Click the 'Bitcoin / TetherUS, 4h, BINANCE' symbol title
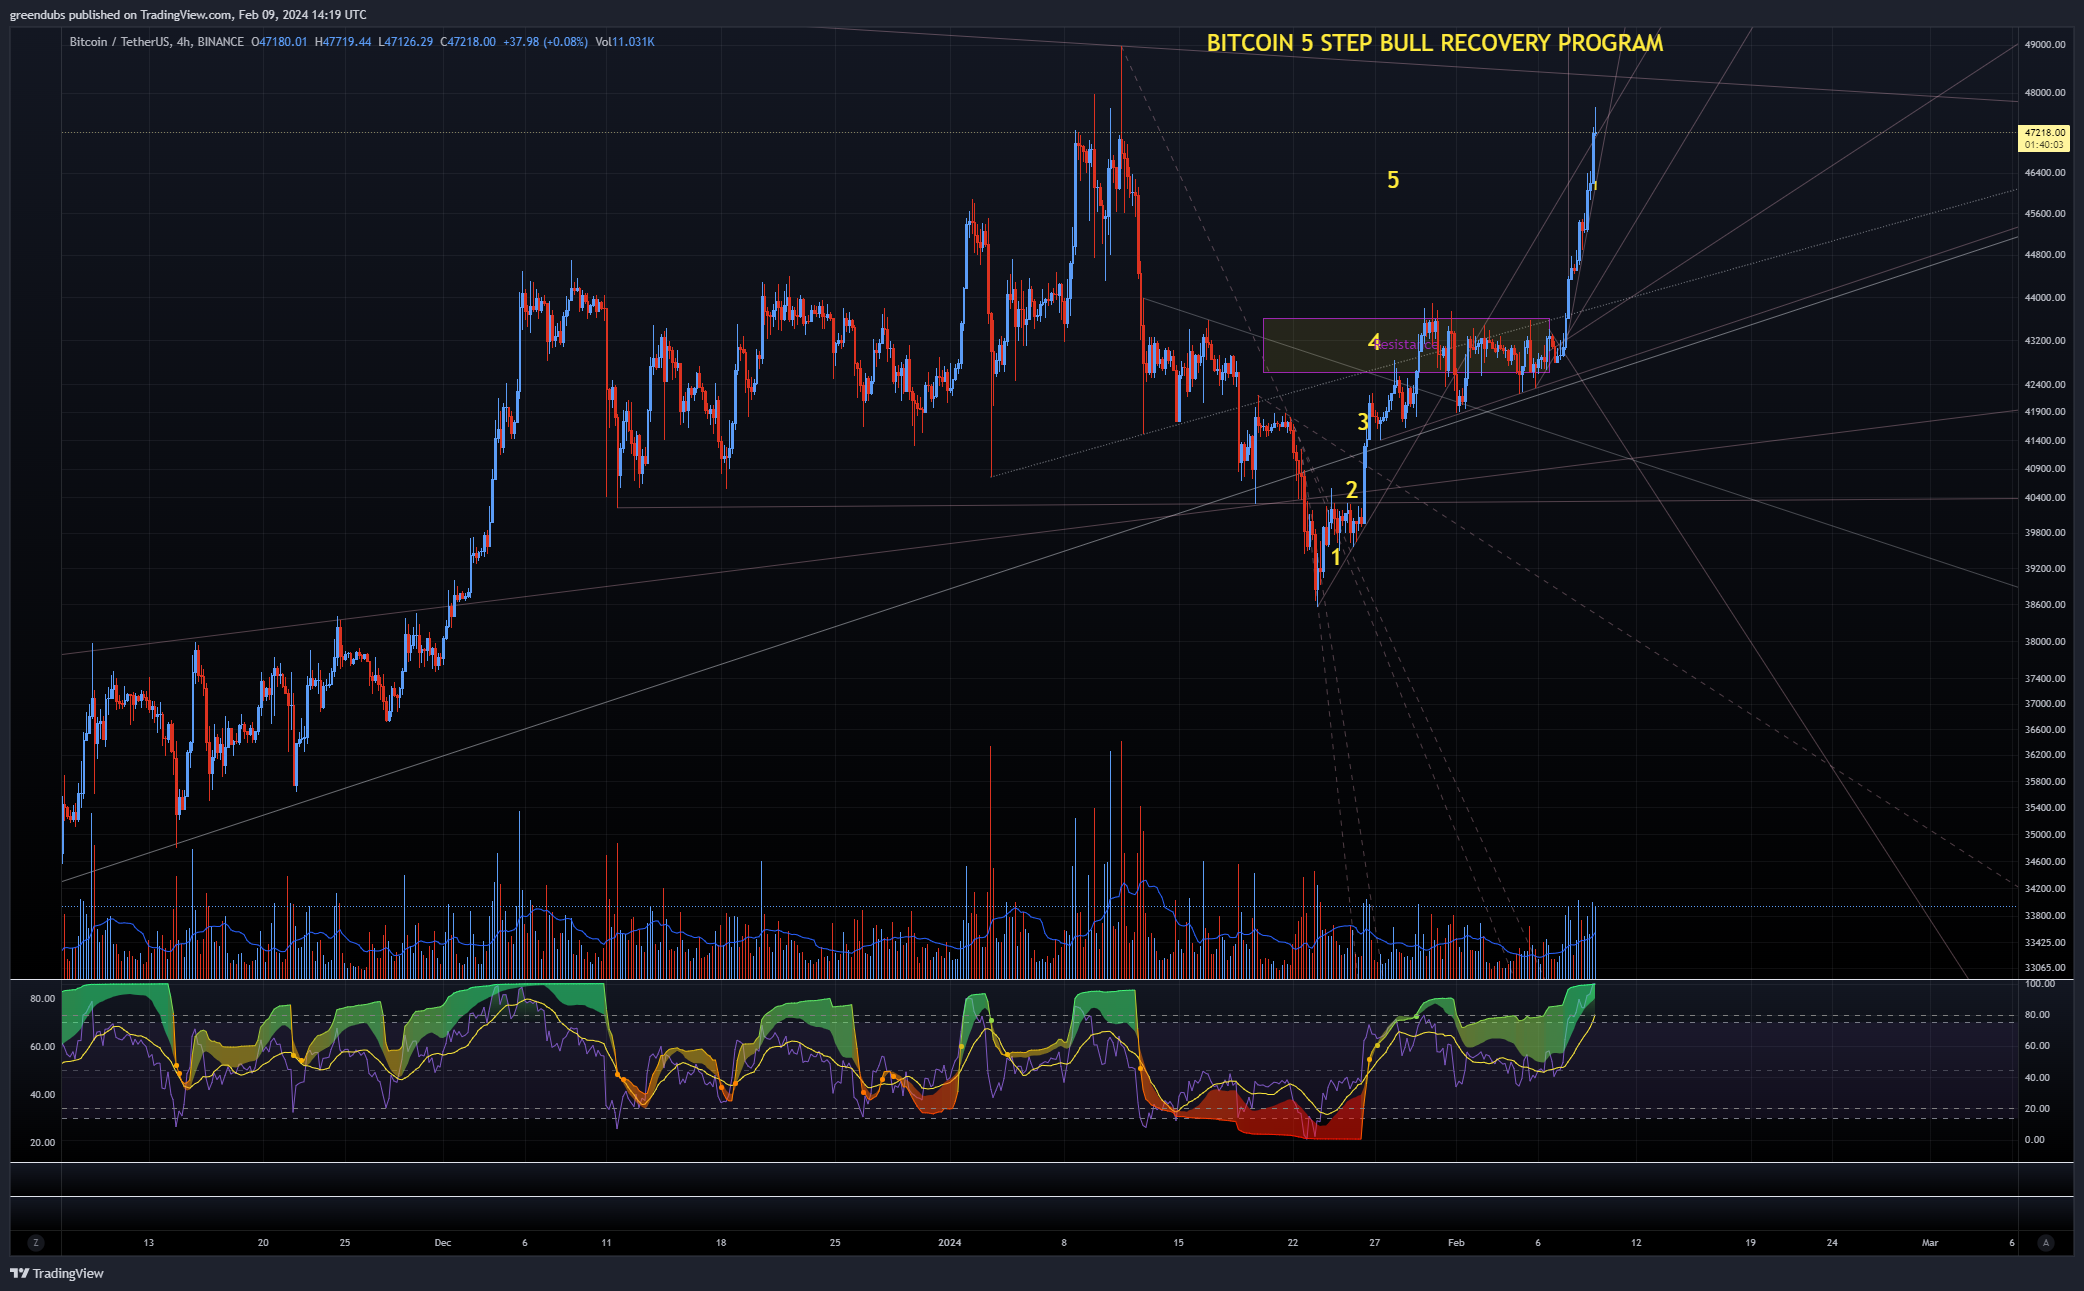Image resolution: width=2084 pixels, height=1291 pixels. tap(157, 42)
